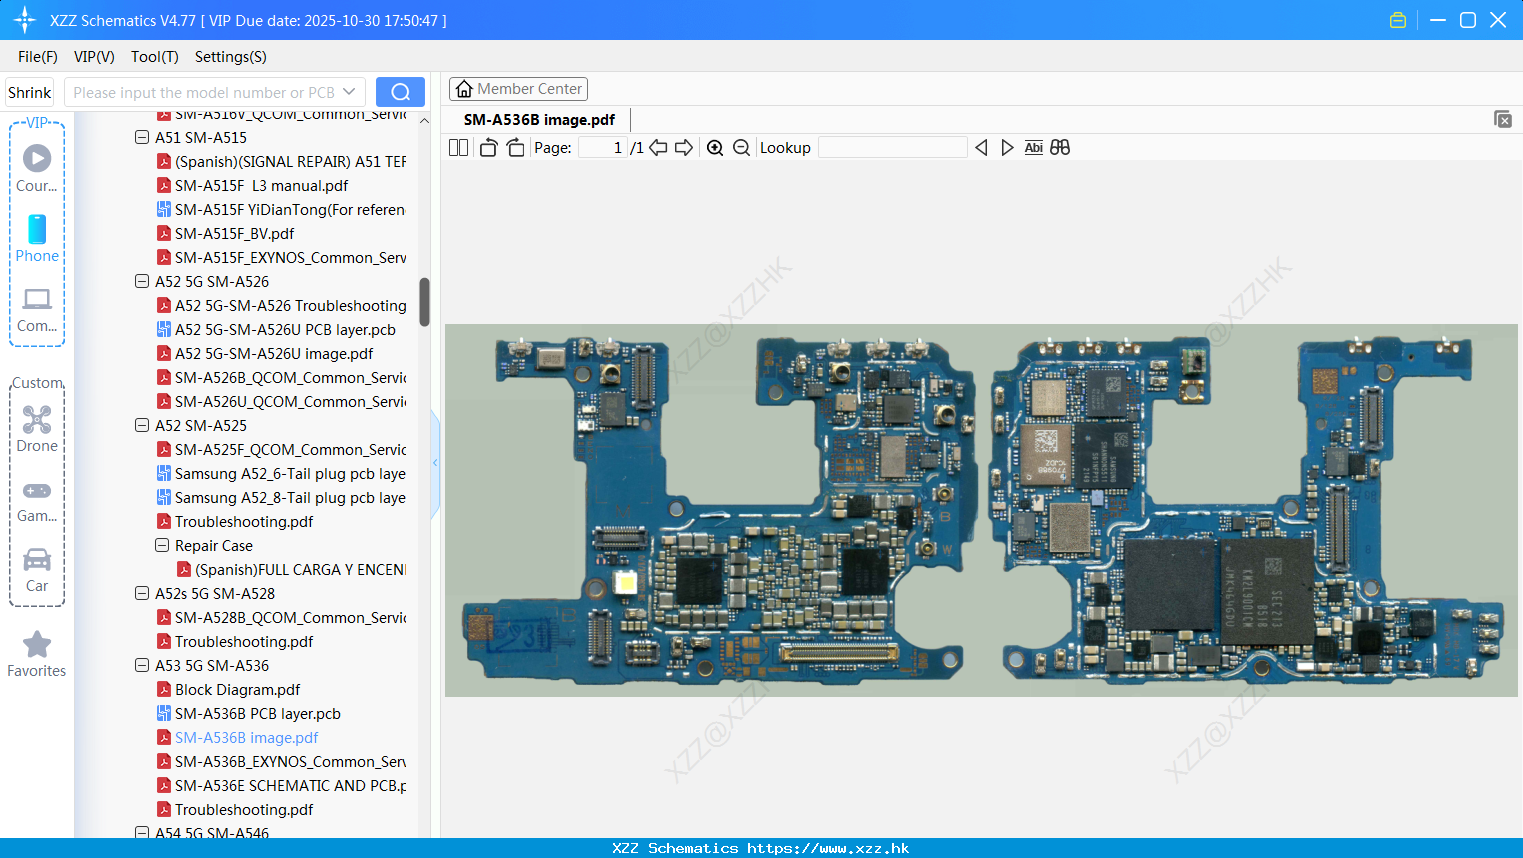Select the highlighted SM-A536B image.pdf row
The height and width of the screenshot is (858, 1523).
point(246,737)
